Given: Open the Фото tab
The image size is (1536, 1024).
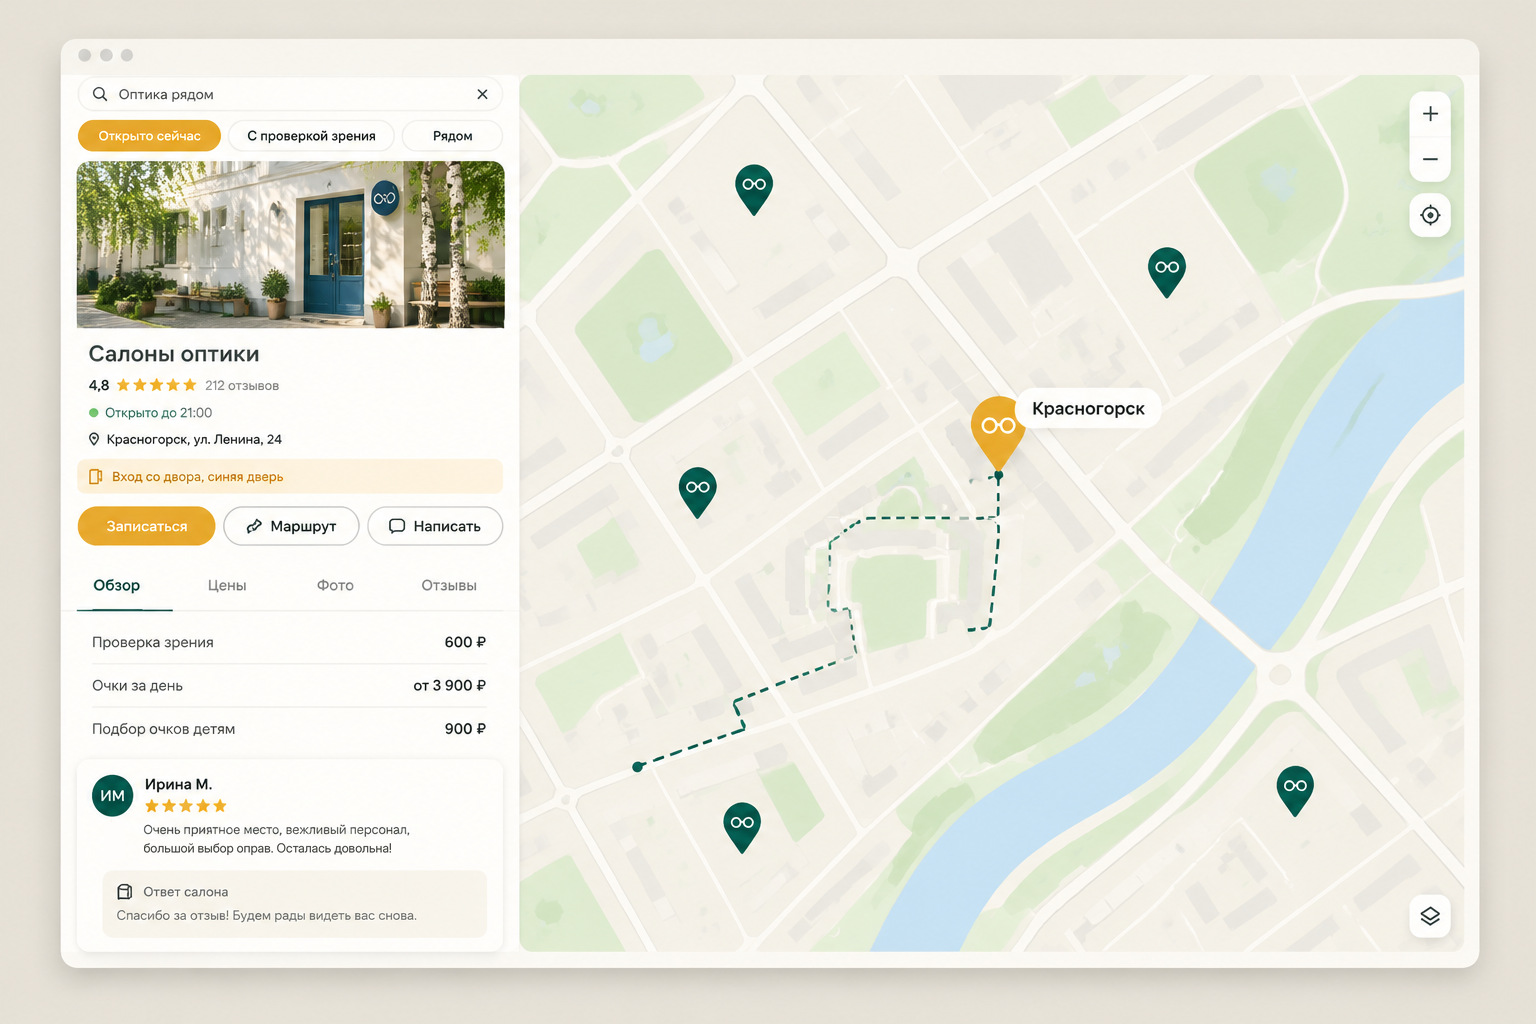Looking at the screenshot, I should [335, 586].
